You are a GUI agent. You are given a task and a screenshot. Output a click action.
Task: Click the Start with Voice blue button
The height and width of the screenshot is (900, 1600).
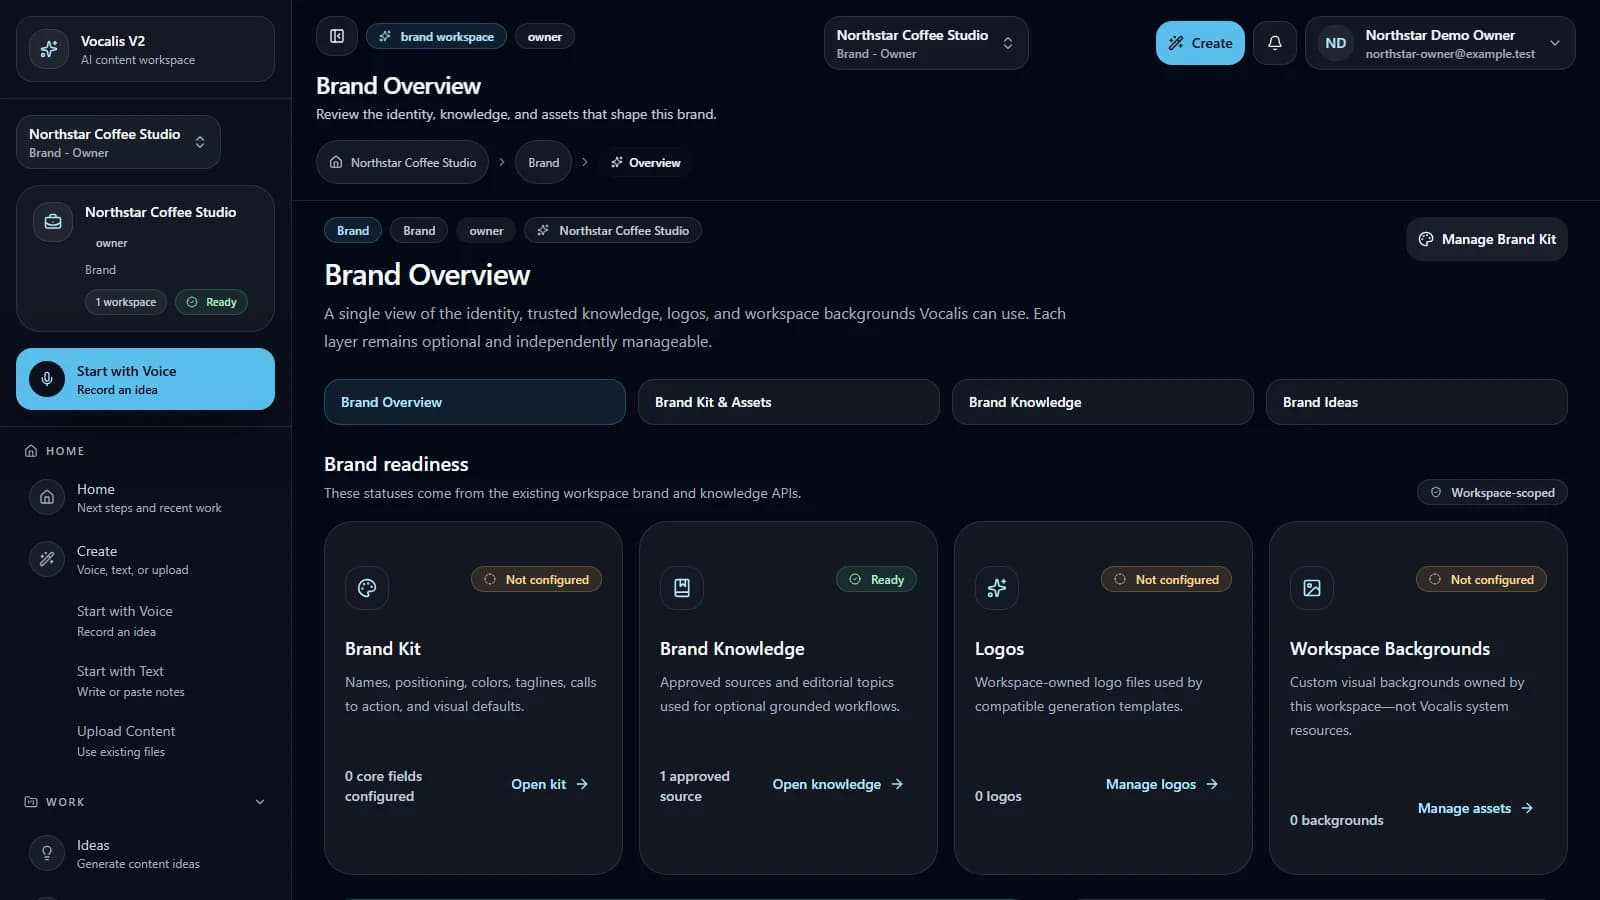coord(145,379)
